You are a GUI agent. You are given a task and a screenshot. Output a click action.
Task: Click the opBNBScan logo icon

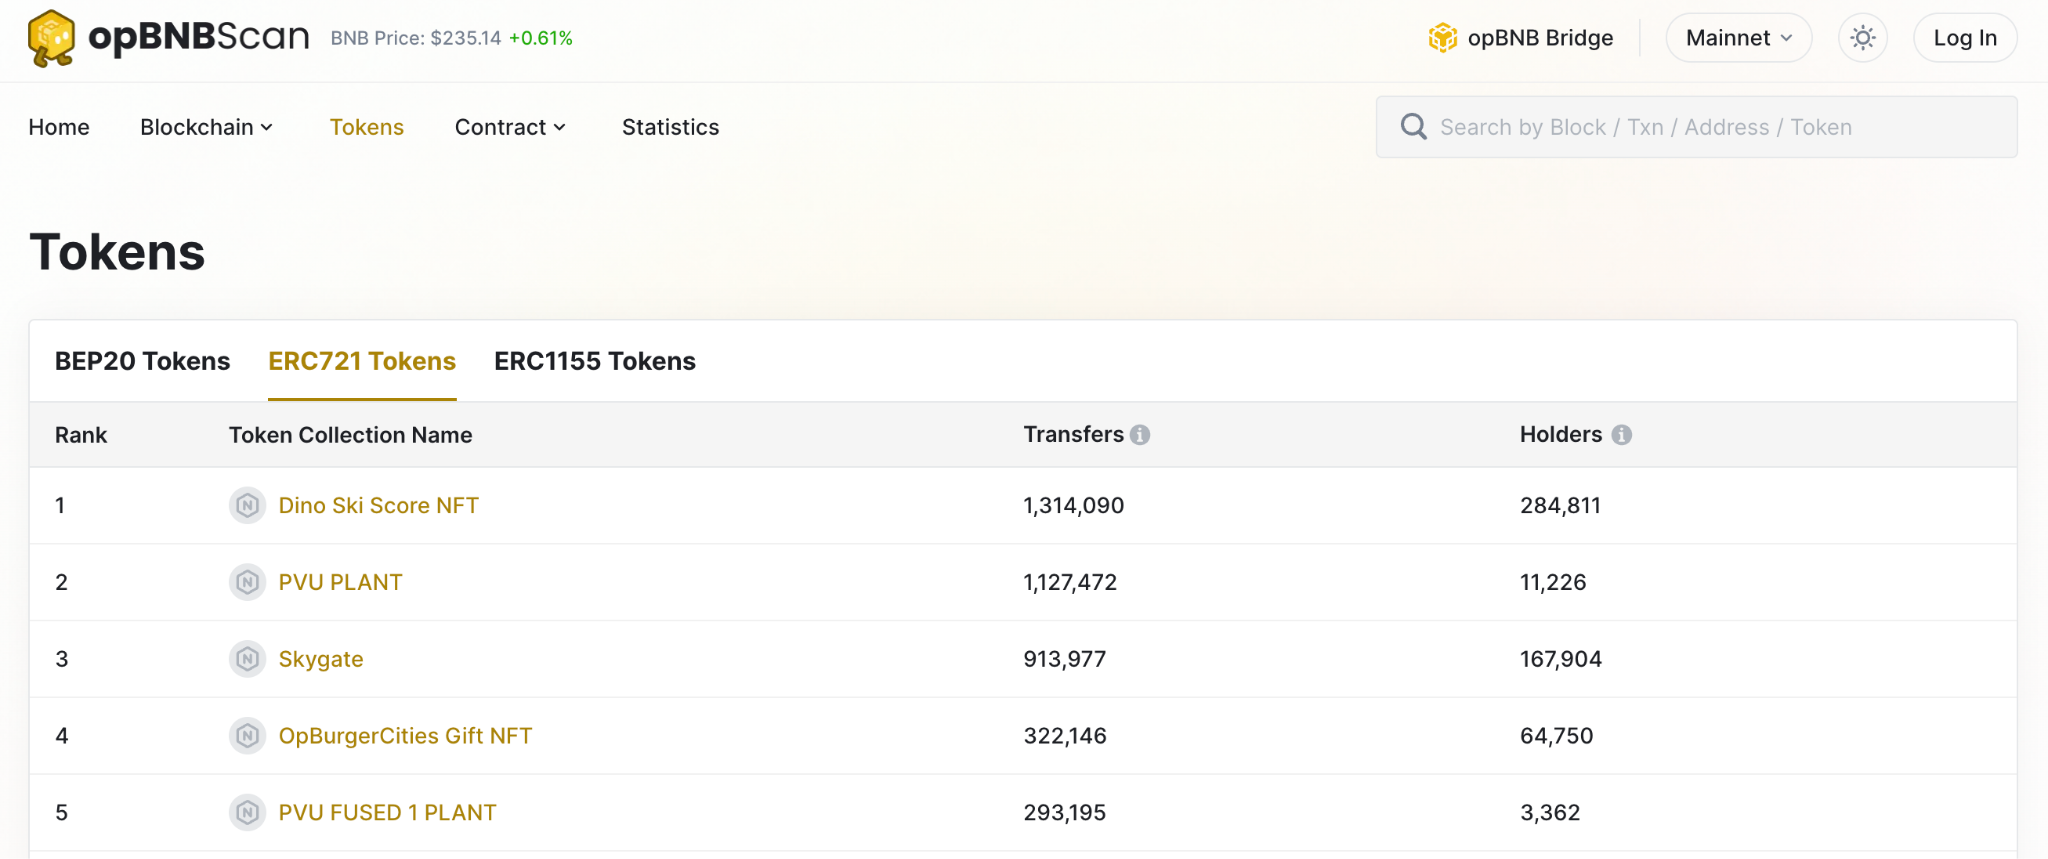51,38
